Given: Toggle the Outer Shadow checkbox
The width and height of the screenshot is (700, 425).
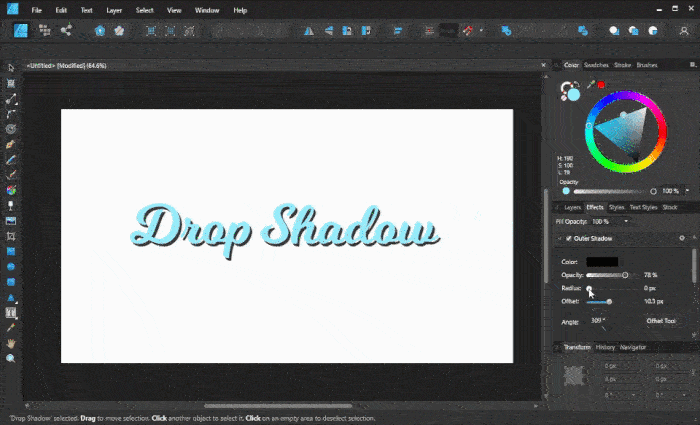Looking at the screenshot, I should click(x=569, y=238).
